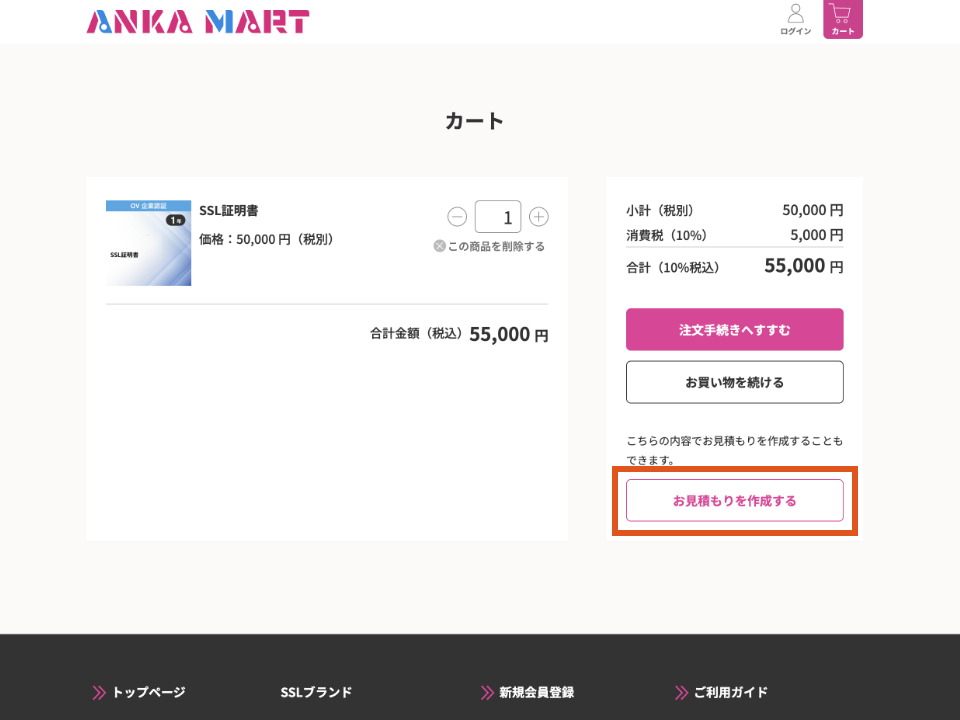Click the chevron icon beside ご利用ガイド
960x720 pixels.
pyautogui.click(x=682, y=692)
